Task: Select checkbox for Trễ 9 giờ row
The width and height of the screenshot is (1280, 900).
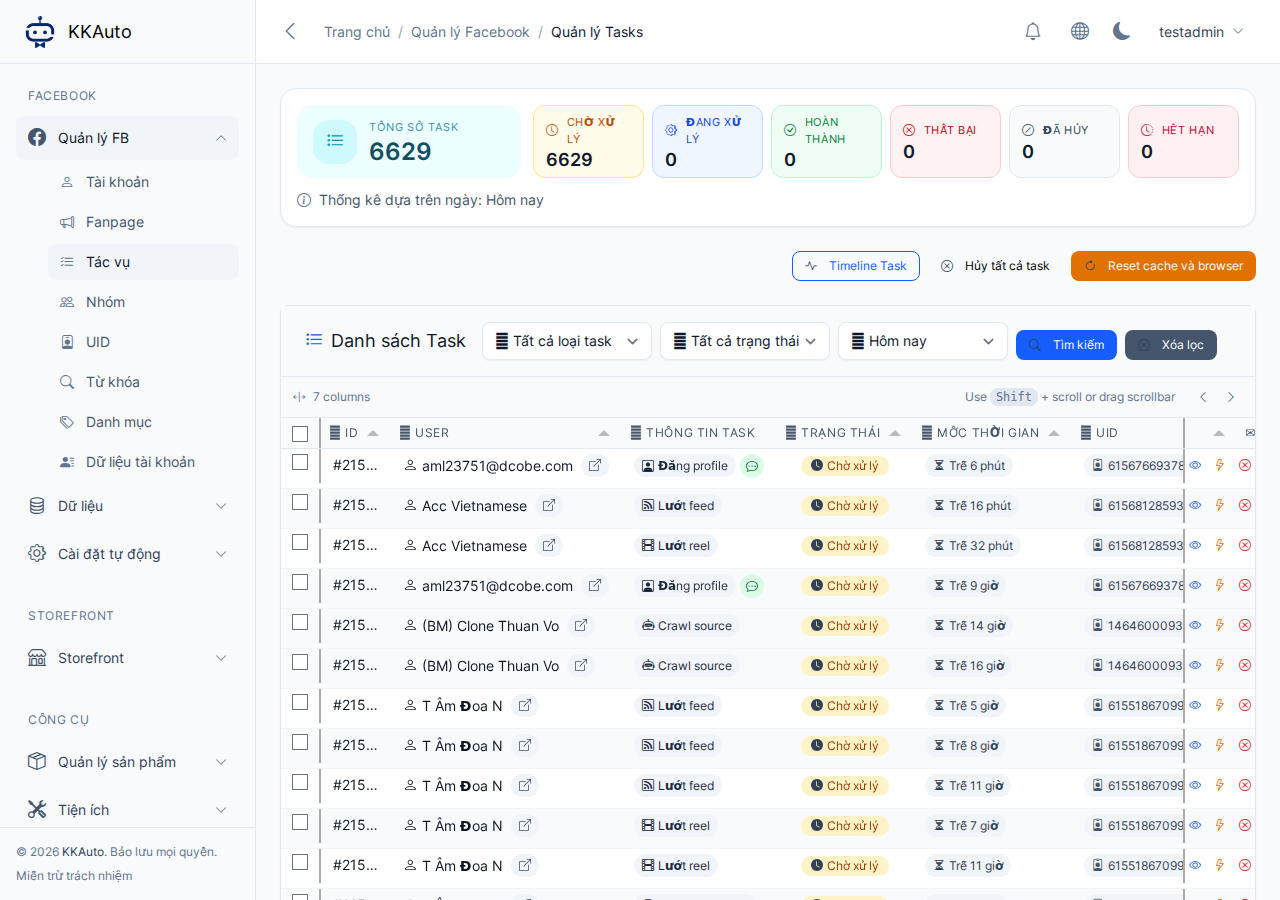Action: coord(300,582)
